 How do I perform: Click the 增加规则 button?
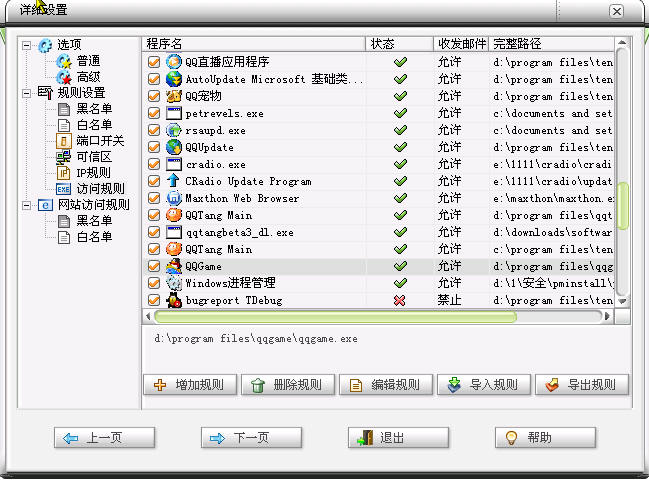tap(190, 385)
